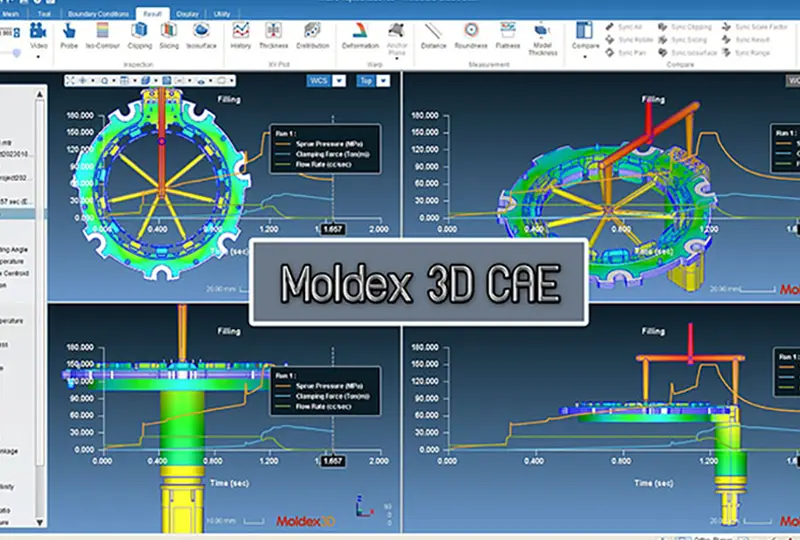Toggle Sync Result option
The width and height of the screenshot is (800, 540).
[x=746, y=39]
